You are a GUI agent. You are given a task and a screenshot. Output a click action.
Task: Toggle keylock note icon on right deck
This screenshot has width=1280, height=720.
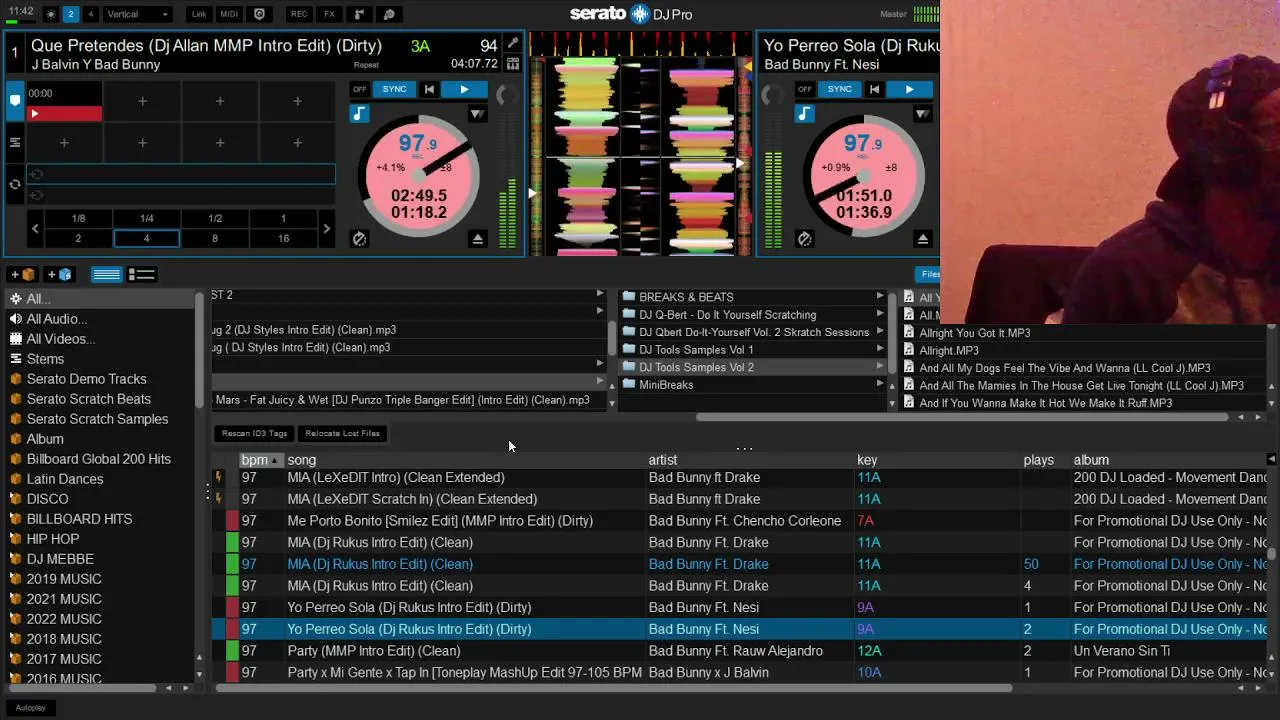(804, 114)
